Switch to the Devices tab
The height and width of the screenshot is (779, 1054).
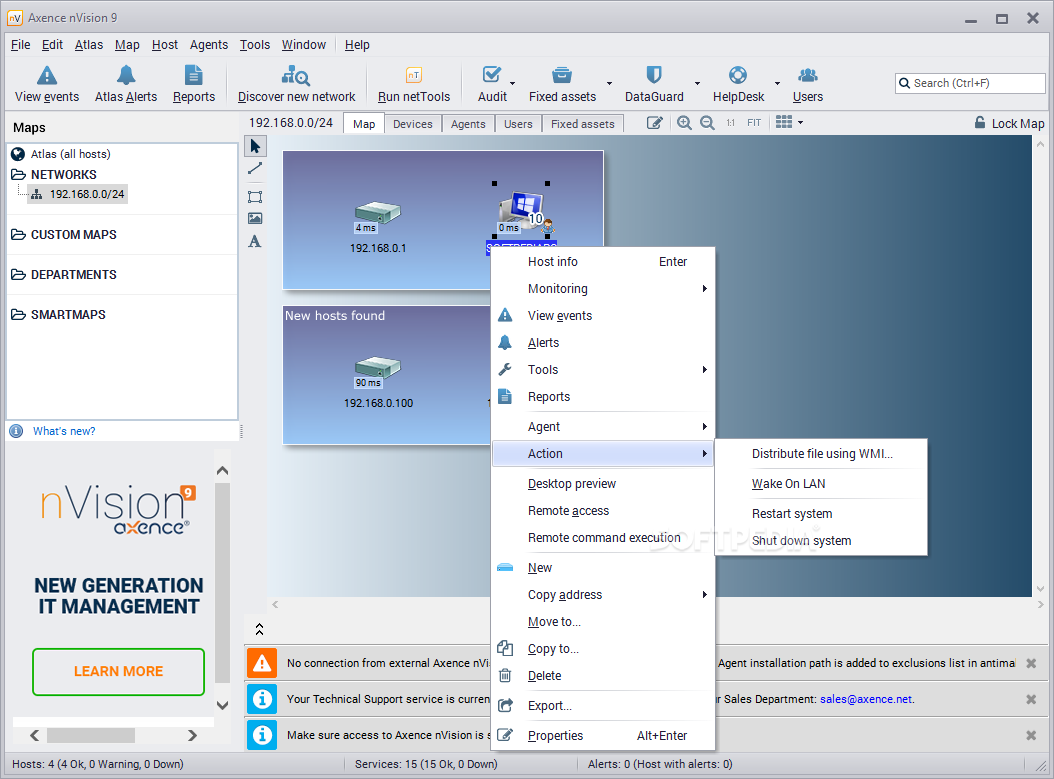(413, 124)
